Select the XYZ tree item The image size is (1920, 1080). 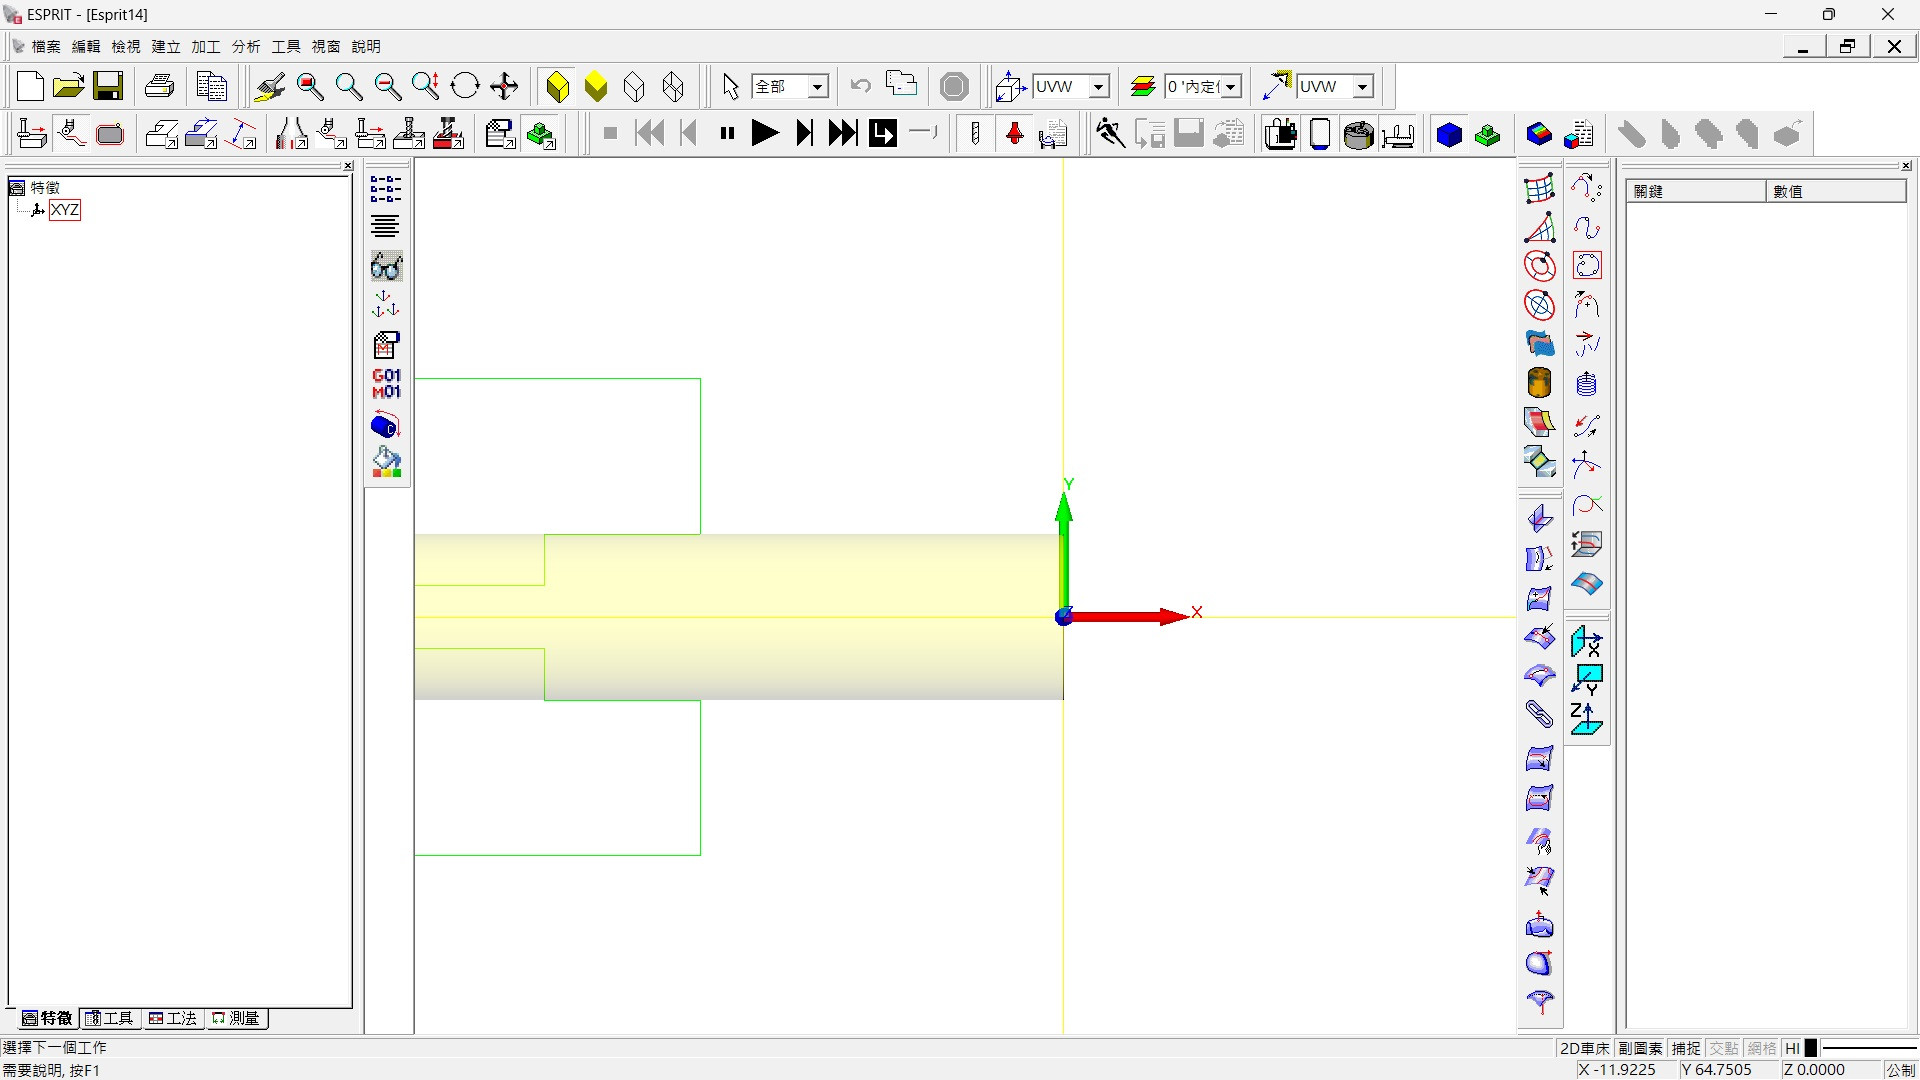tap(65, 210)
